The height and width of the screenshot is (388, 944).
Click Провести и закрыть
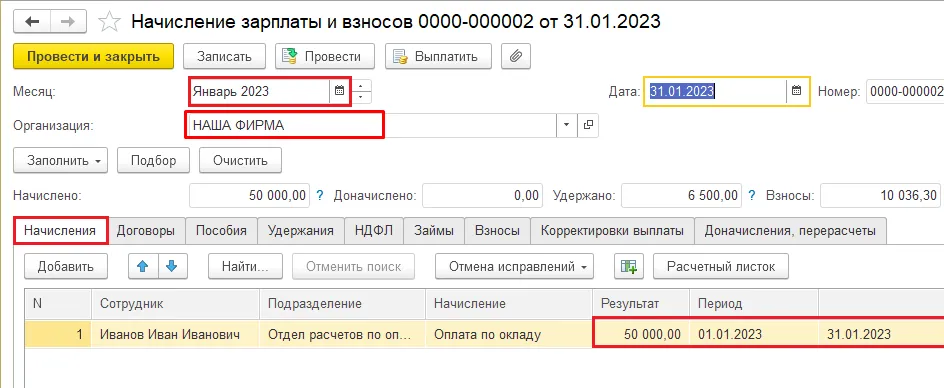click(93, 57)
